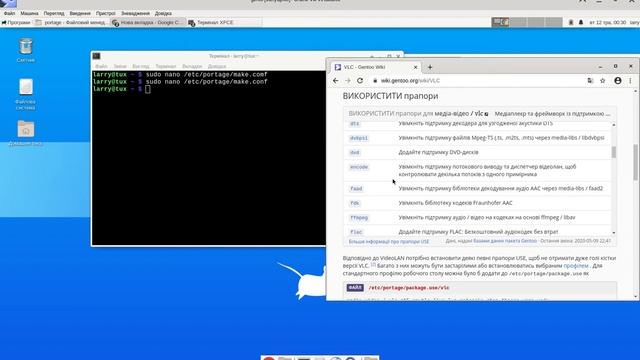Image resolution: width=640 pixels, height=360 pixels.
Task: Open the Програми applications menu
Action: [x=16, y=22]
